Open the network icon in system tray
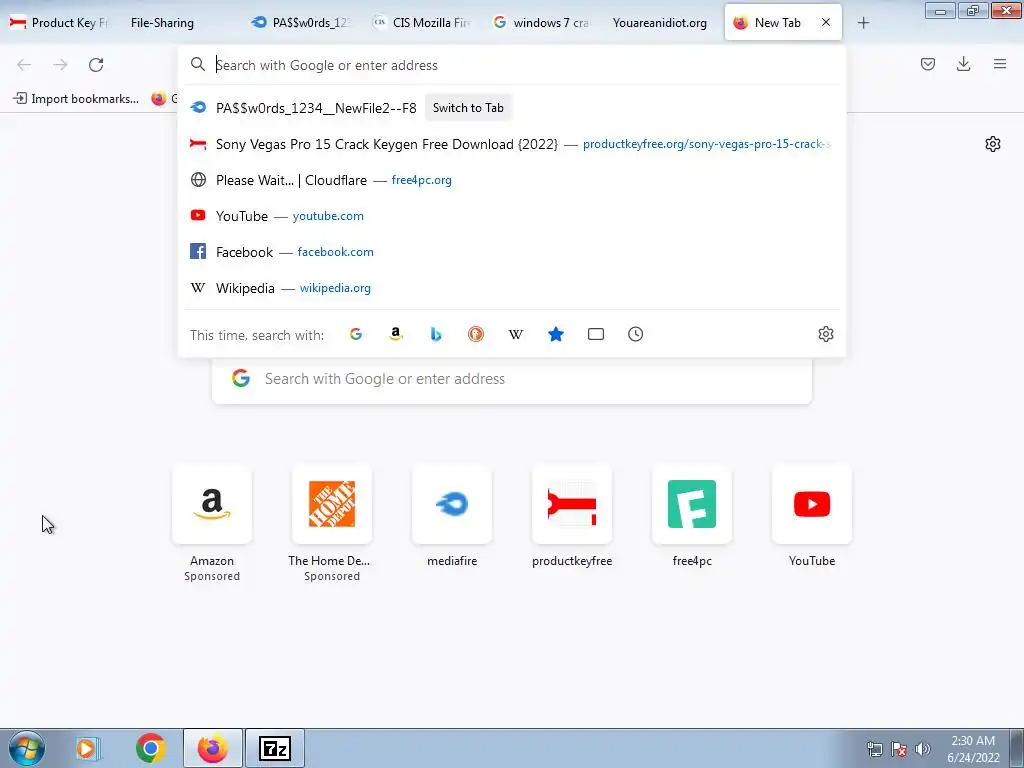The image size is (1024, 768). click(874, 749)
